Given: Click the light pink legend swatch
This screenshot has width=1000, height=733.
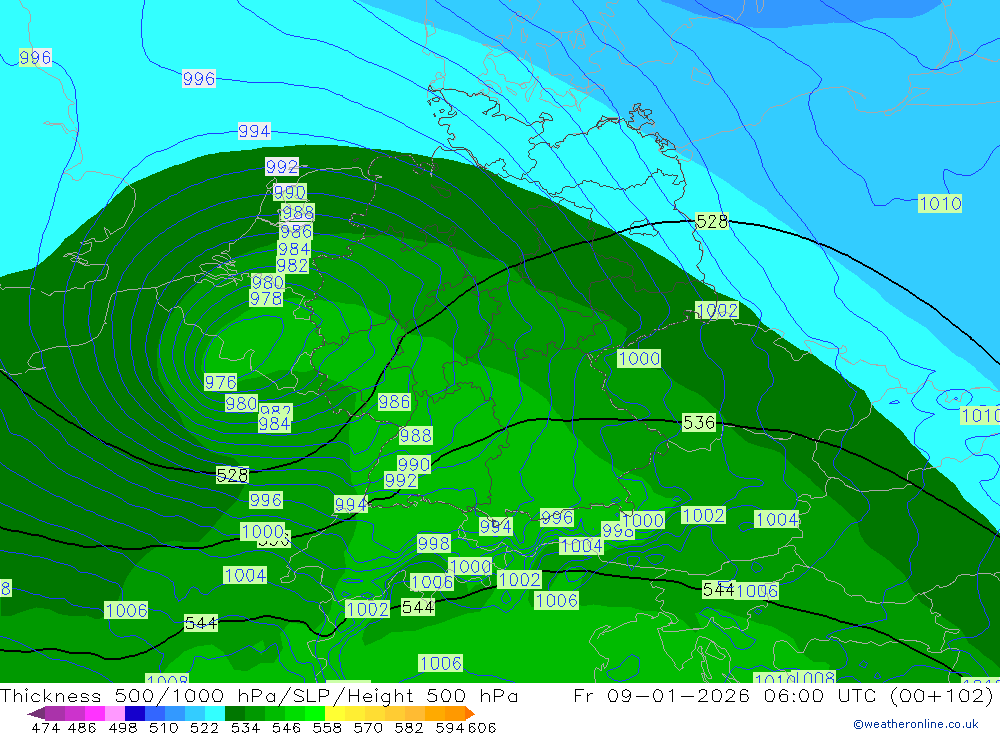Looking at the screenshot, I should click(x=113, y=713).
